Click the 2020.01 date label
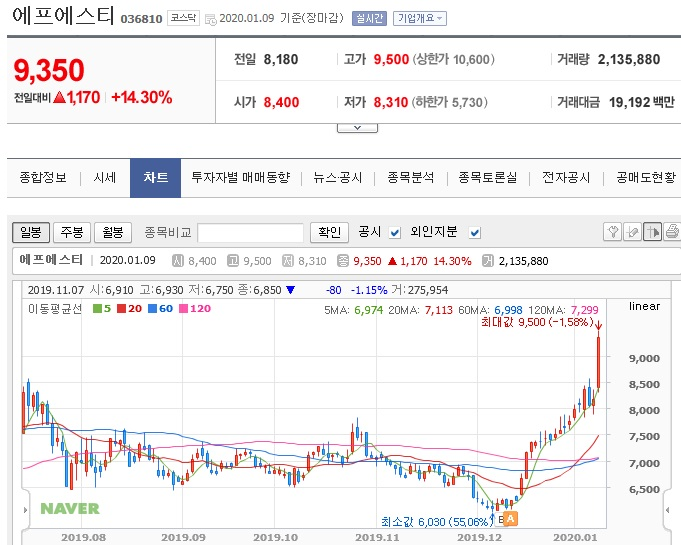 click(x=575, y=538)
